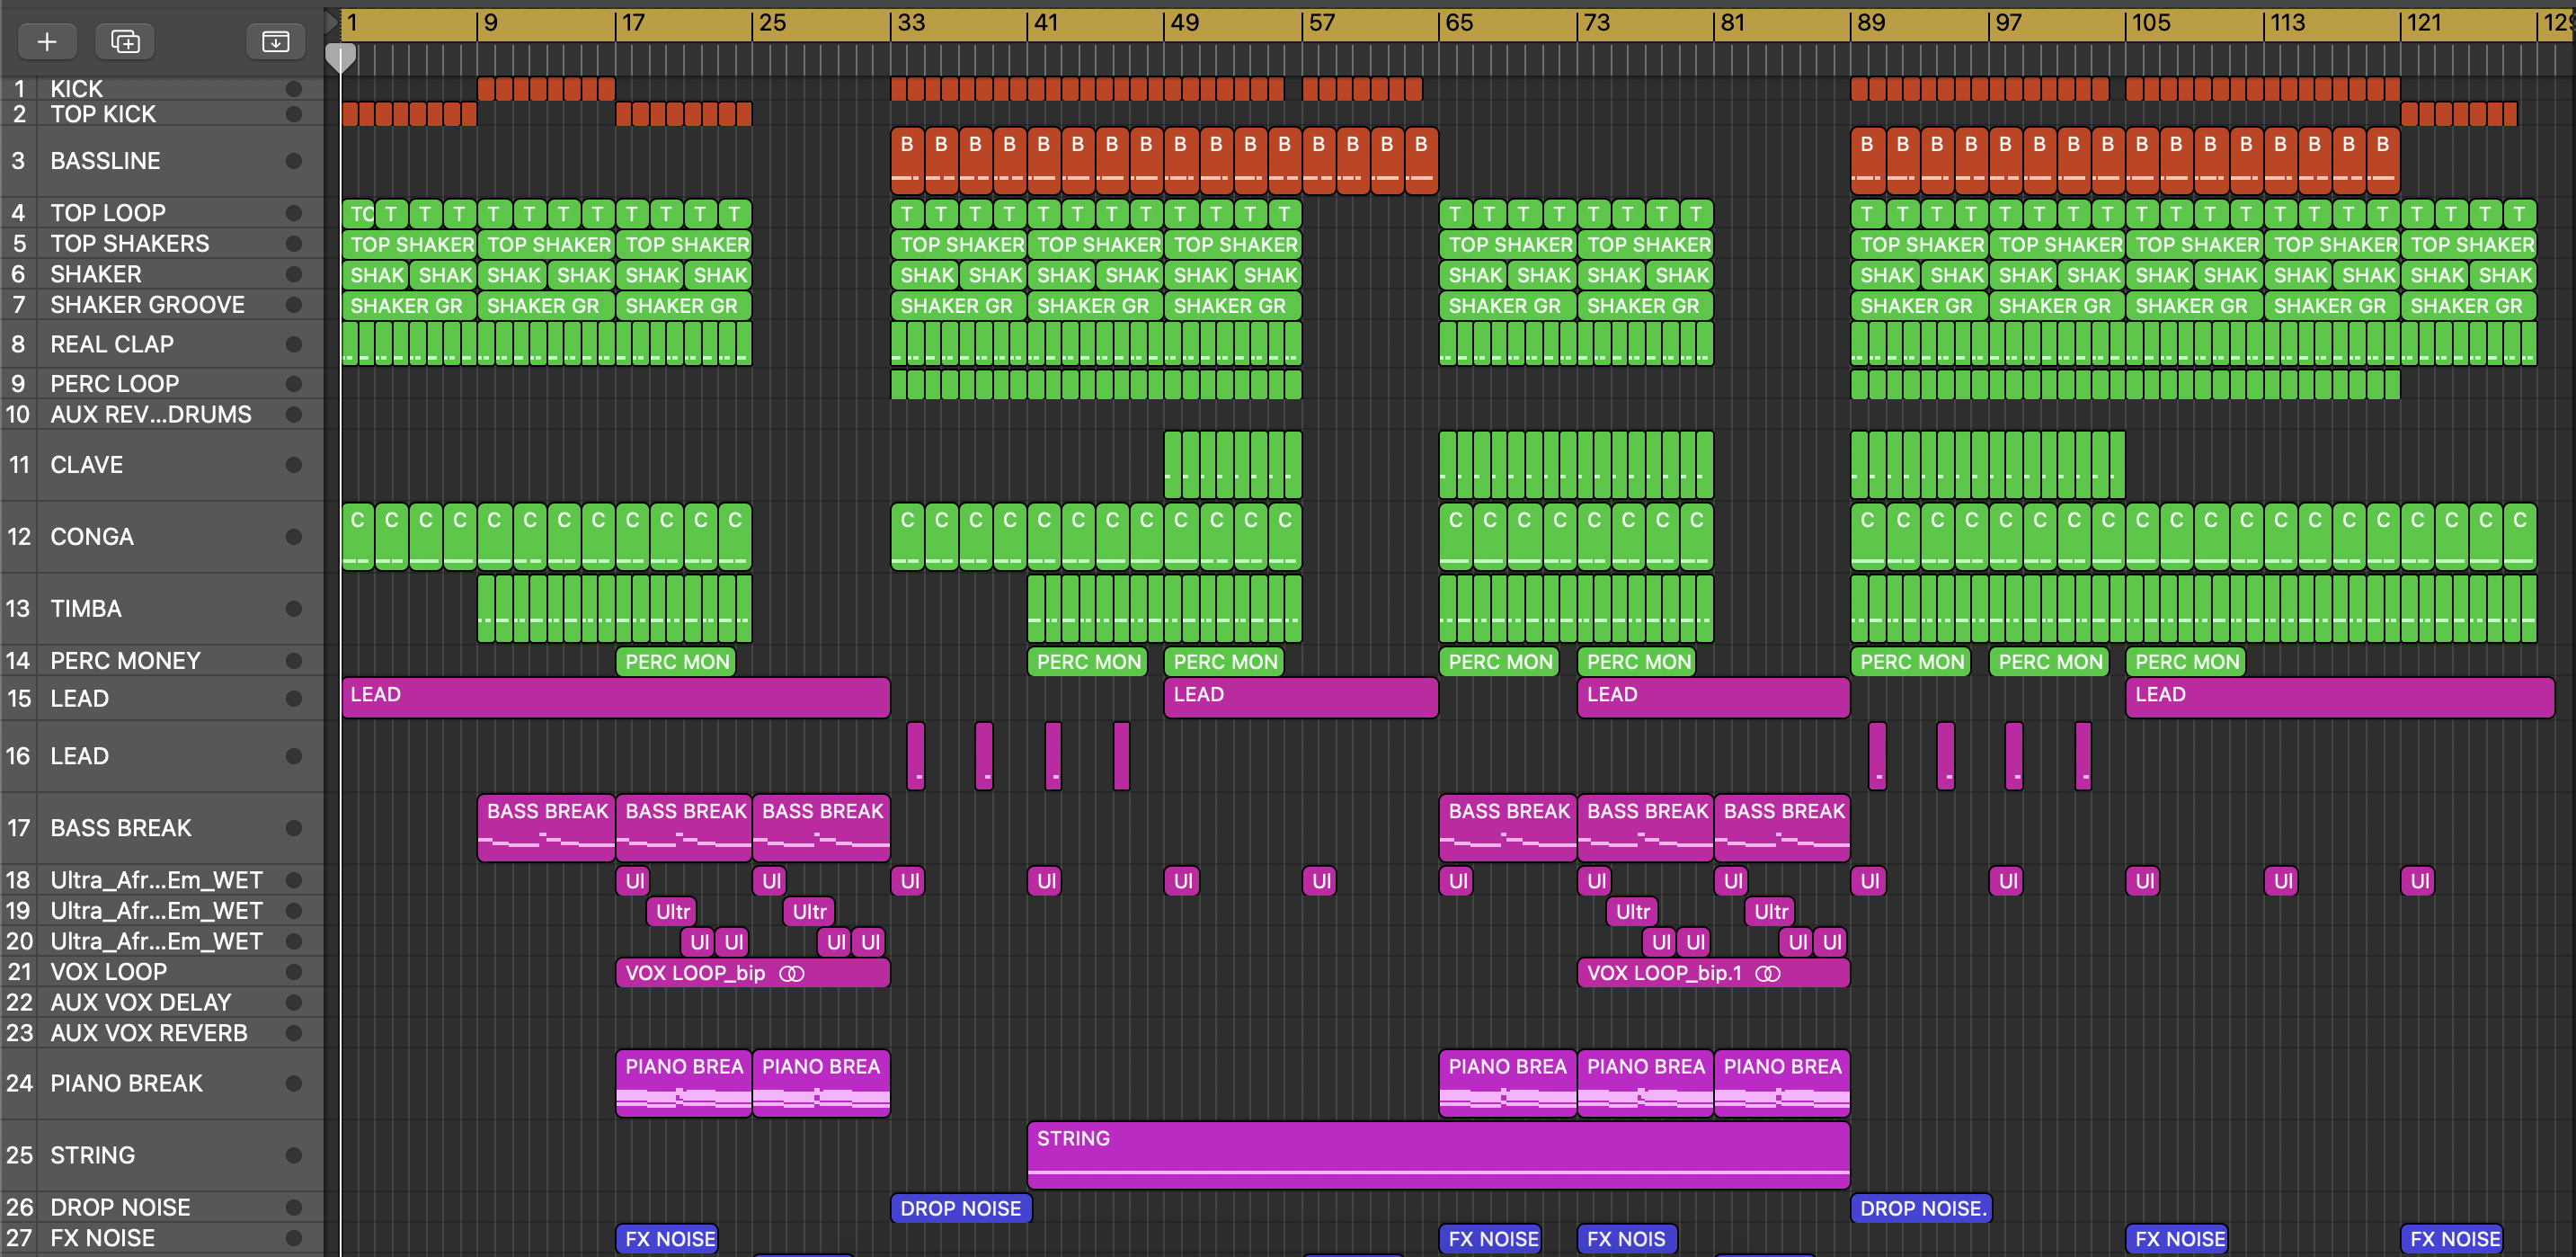Select the first TOP SHAKER region at bar 1
2576x1257 pixels.
[409, 244]
